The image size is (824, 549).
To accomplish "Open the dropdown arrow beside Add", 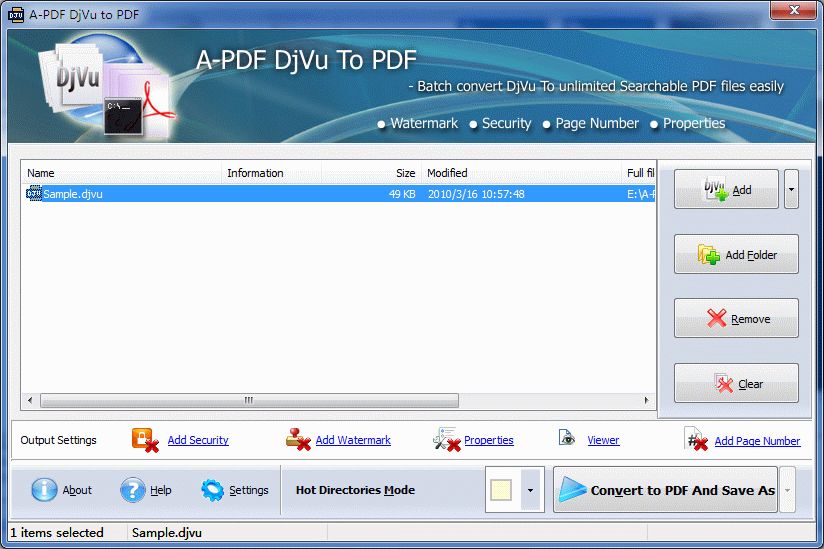I will pyautogui.click(x=791, y=189).
